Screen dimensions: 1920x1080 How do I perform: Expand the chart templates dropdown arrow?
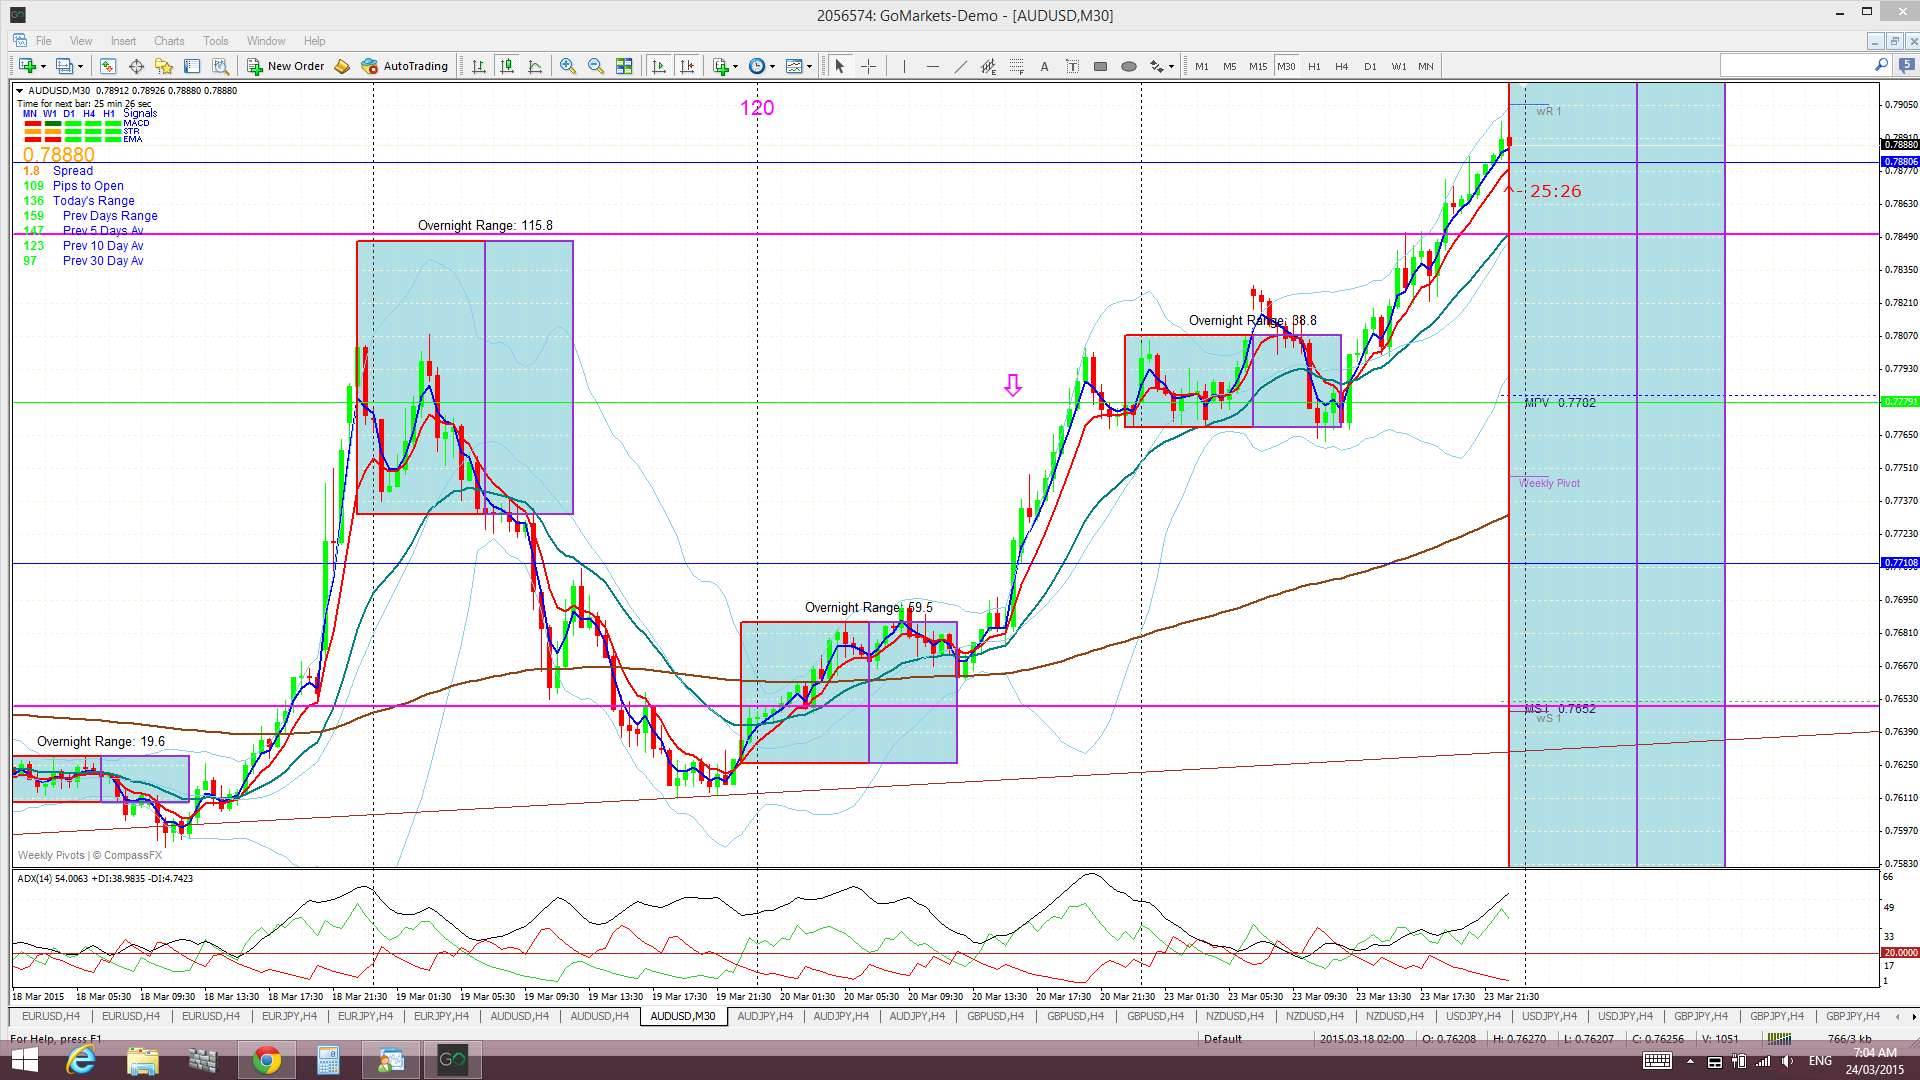809,66
